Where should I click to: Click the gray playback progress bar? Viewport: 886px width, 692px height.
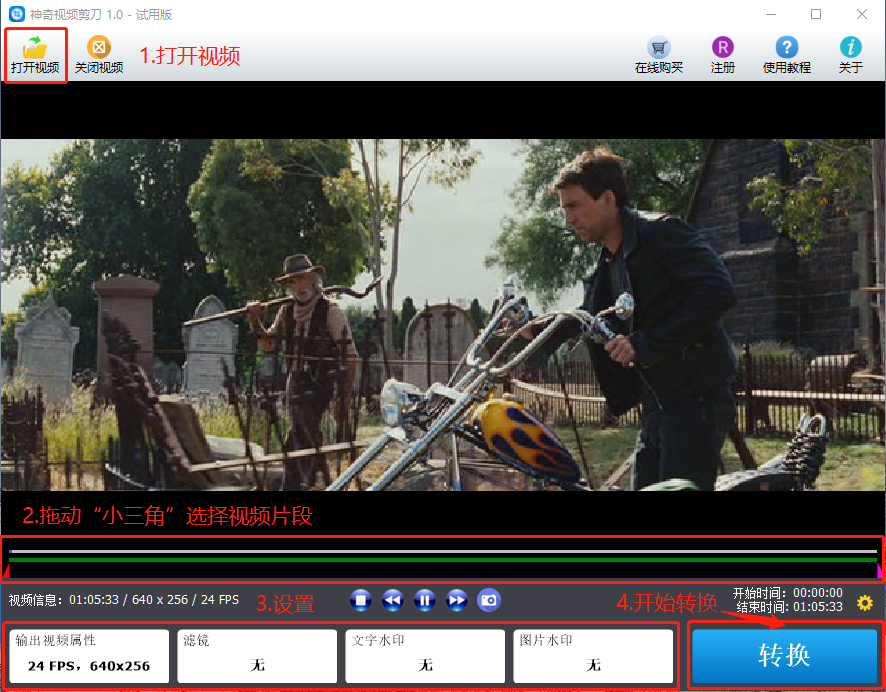(x=443, y=551)
